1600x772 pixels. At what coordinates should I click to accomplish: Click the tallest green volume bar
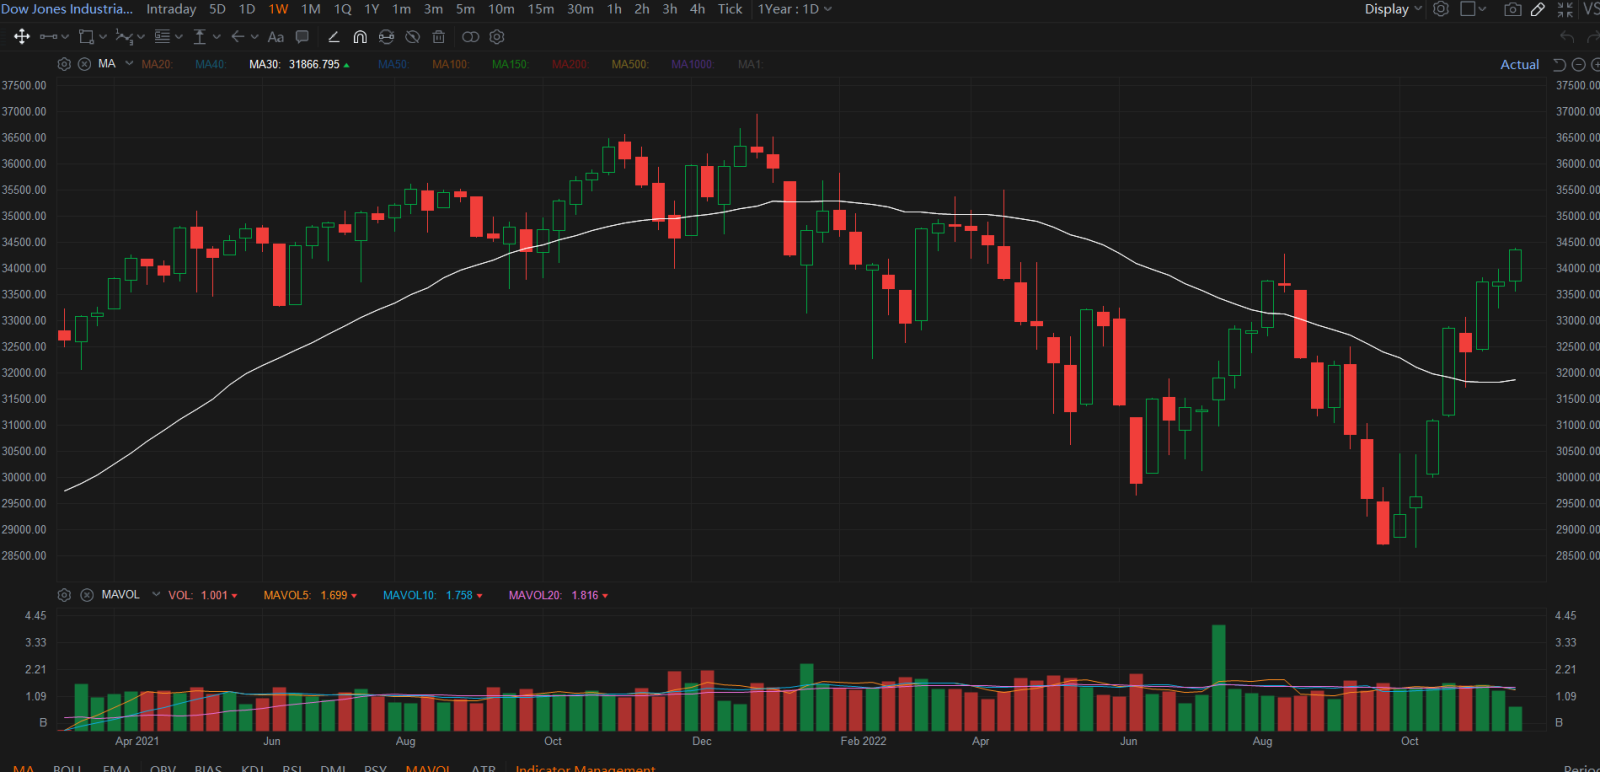1218,678
